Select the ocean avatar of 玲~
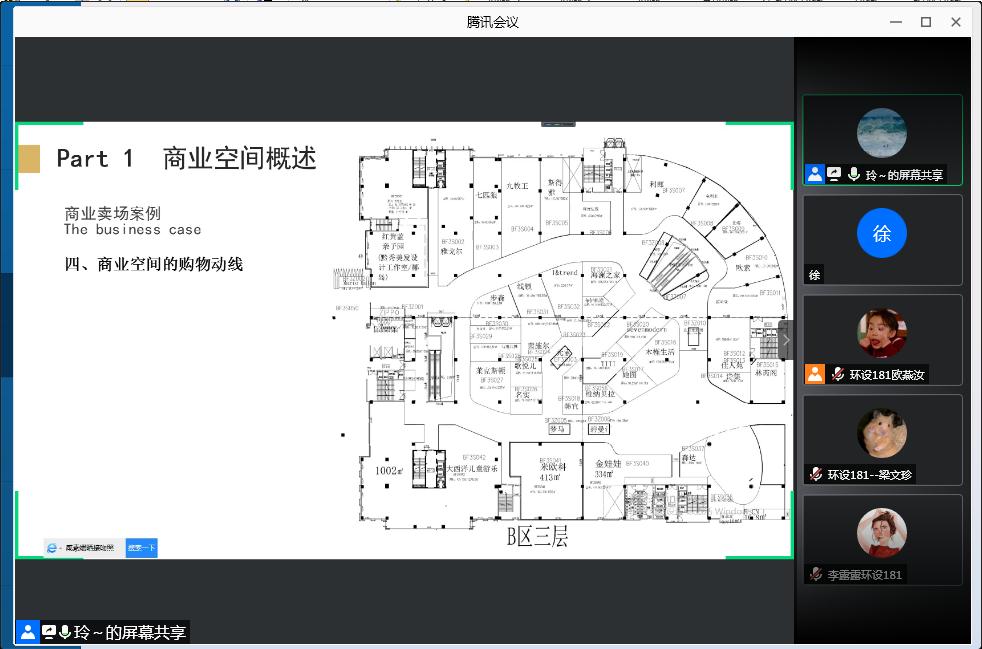Image resolution: width=982 pixels, height=649 pixels. click(x=881, y=132)
